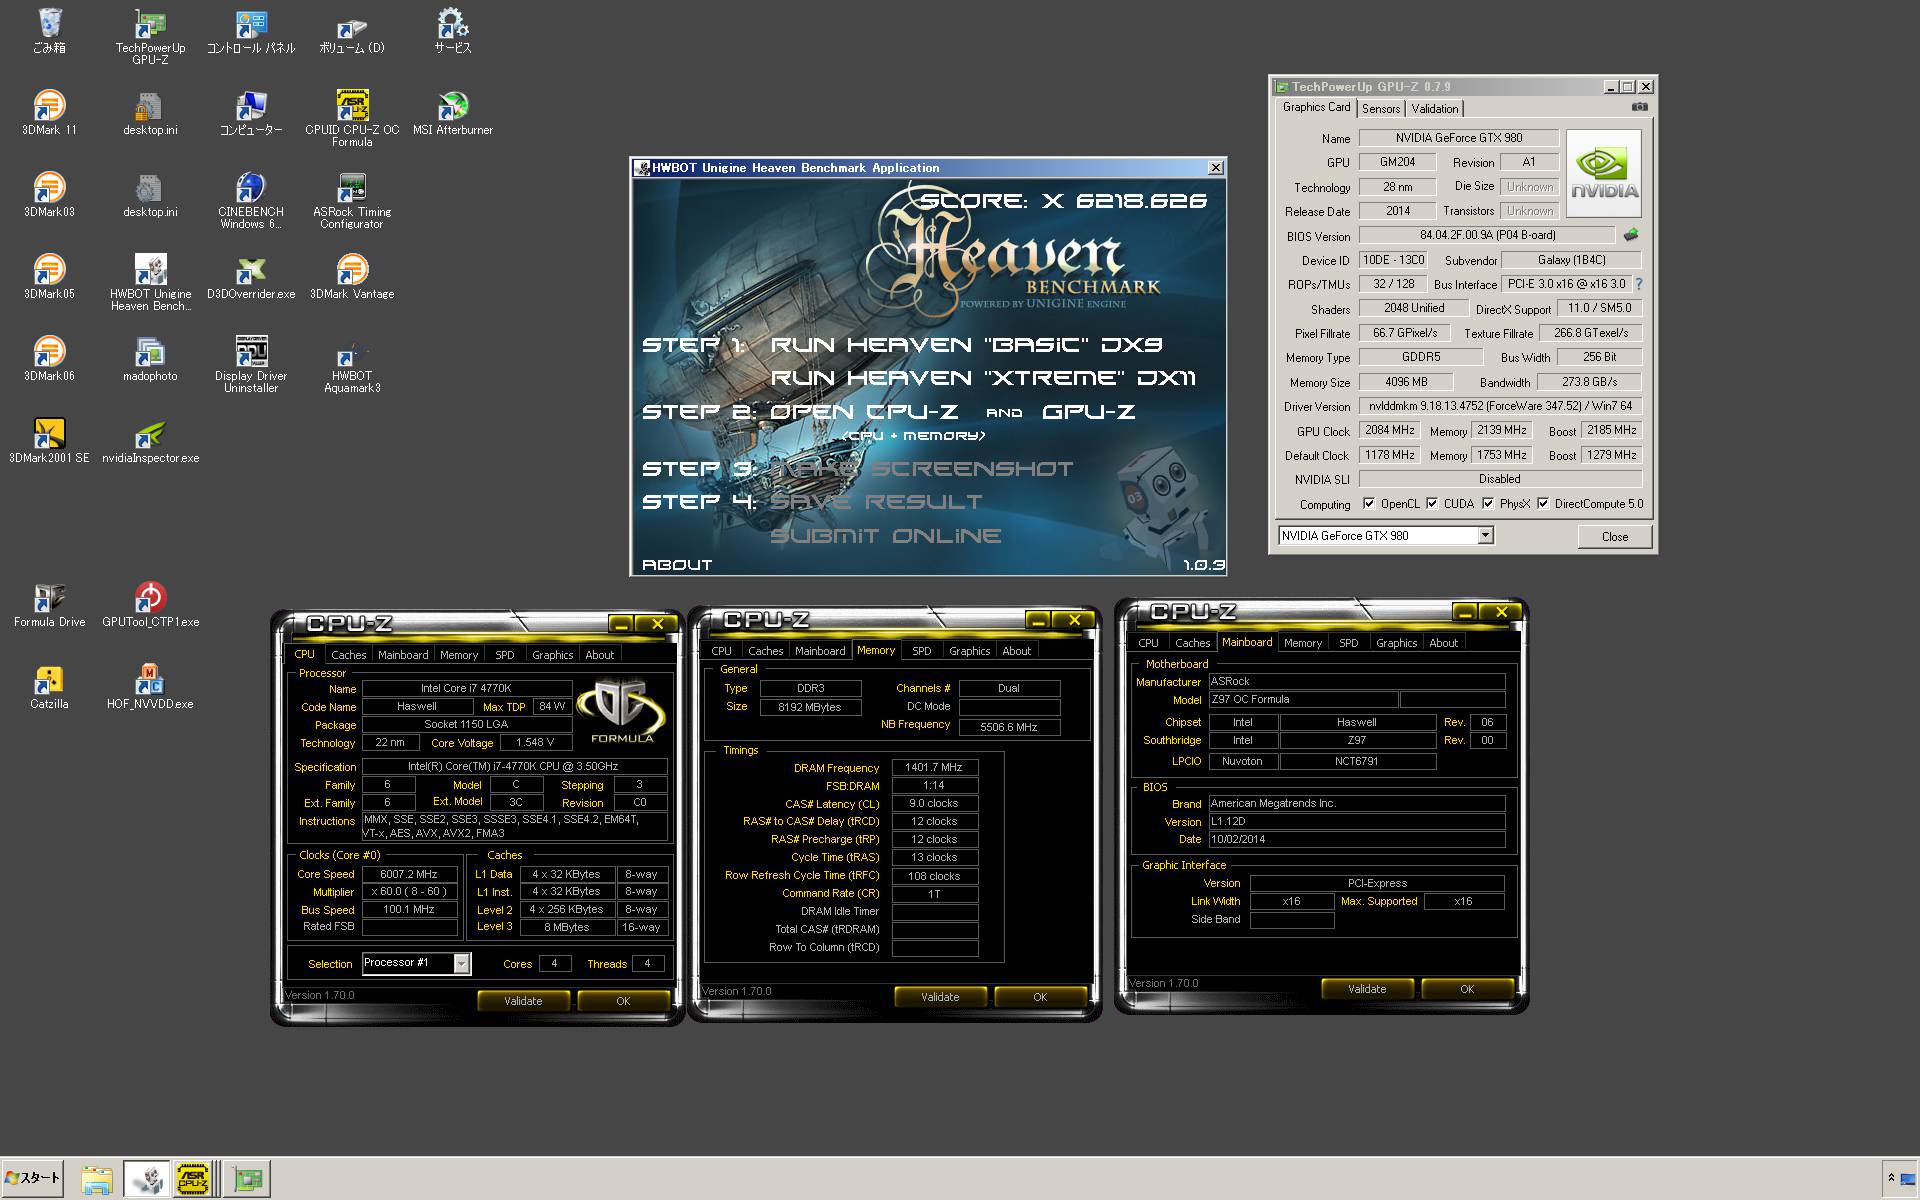Select GPUTool_CTP1.exe desktop icon
Viewport: 1920px width, 1200px height.
click(150, 604)
